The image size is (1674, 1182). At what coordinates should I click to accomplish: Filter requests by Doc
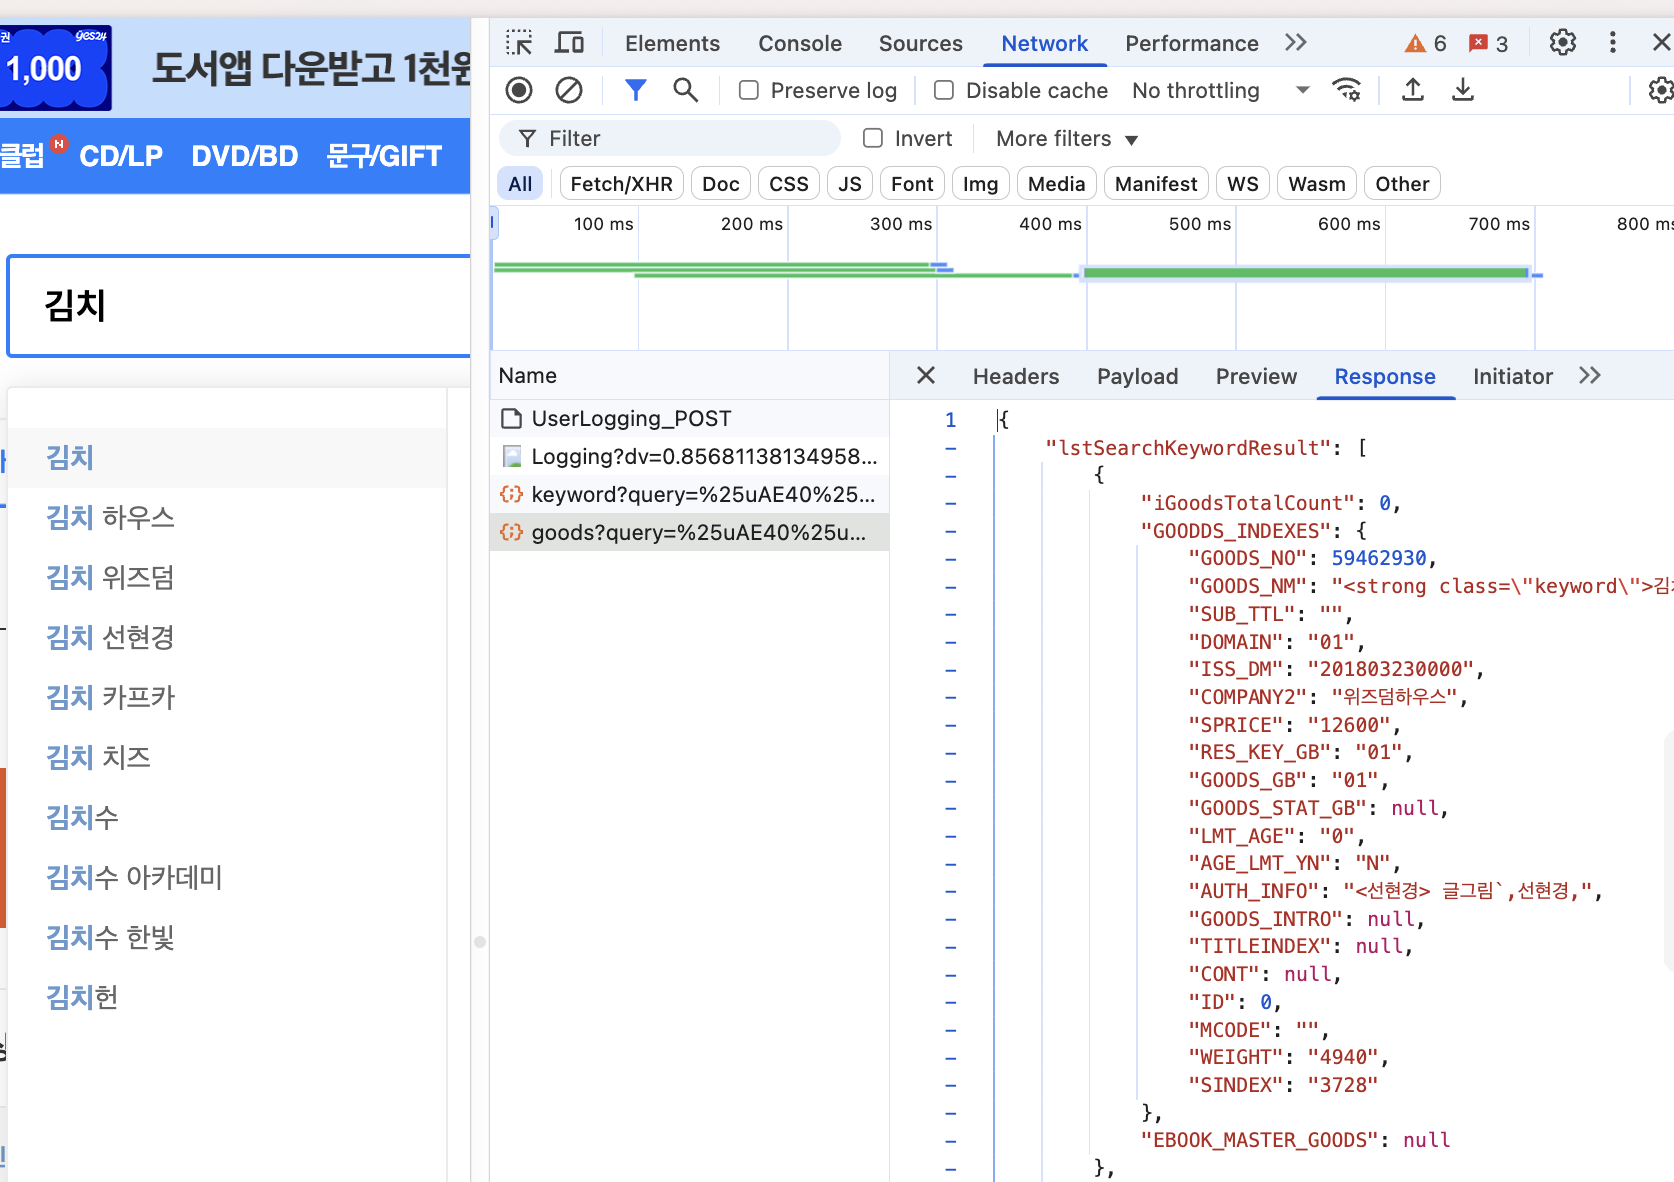[x=720, y=184]
